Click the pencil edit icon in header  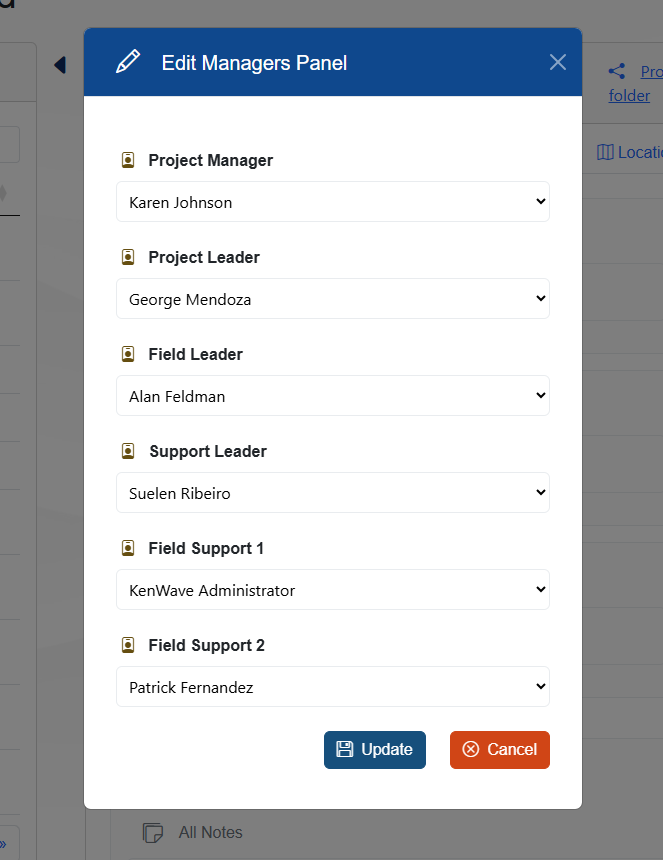click(128, 62)
